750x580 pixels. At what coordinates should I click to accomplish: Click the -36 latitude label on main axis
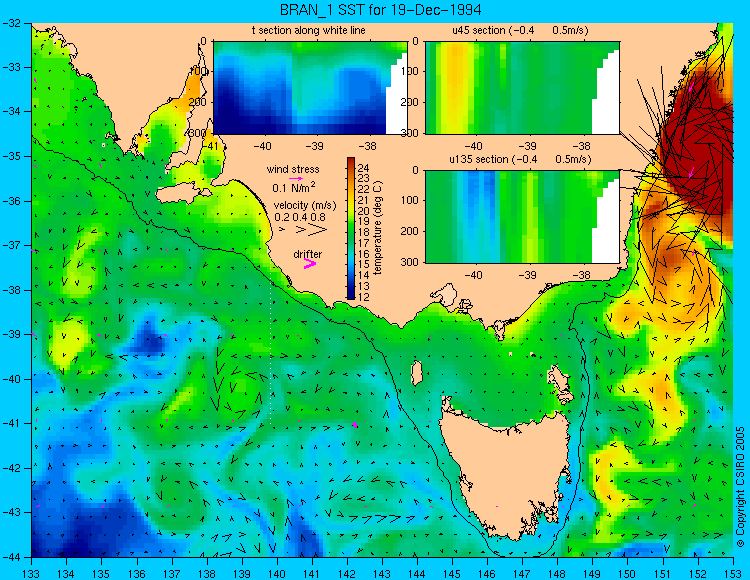pos(11,201)
